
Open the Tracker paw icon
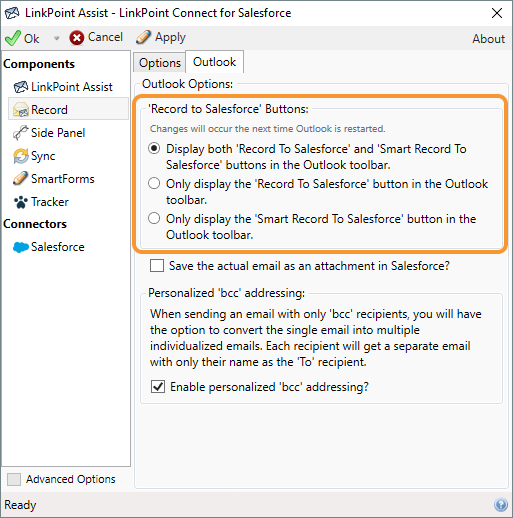coord(21,202)
